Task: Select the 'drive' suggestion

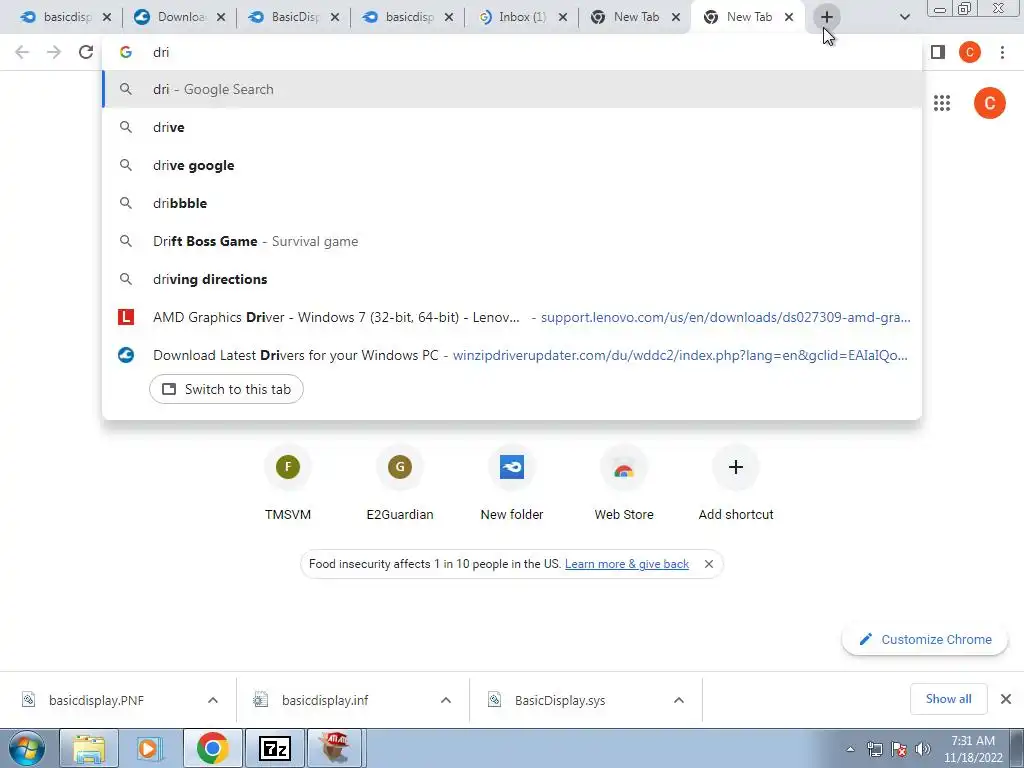Action: [512, 127]
